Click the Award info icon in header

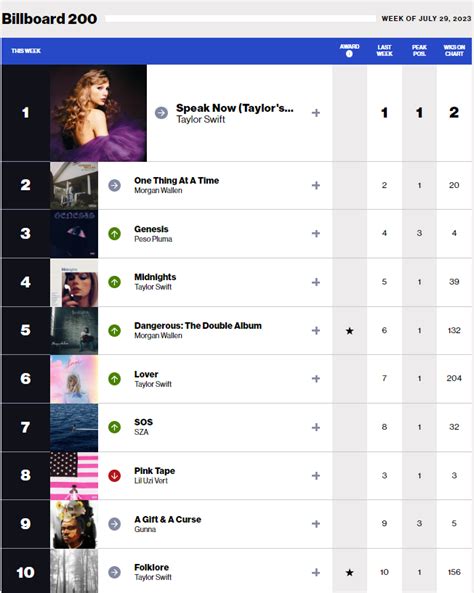[349, 54]
